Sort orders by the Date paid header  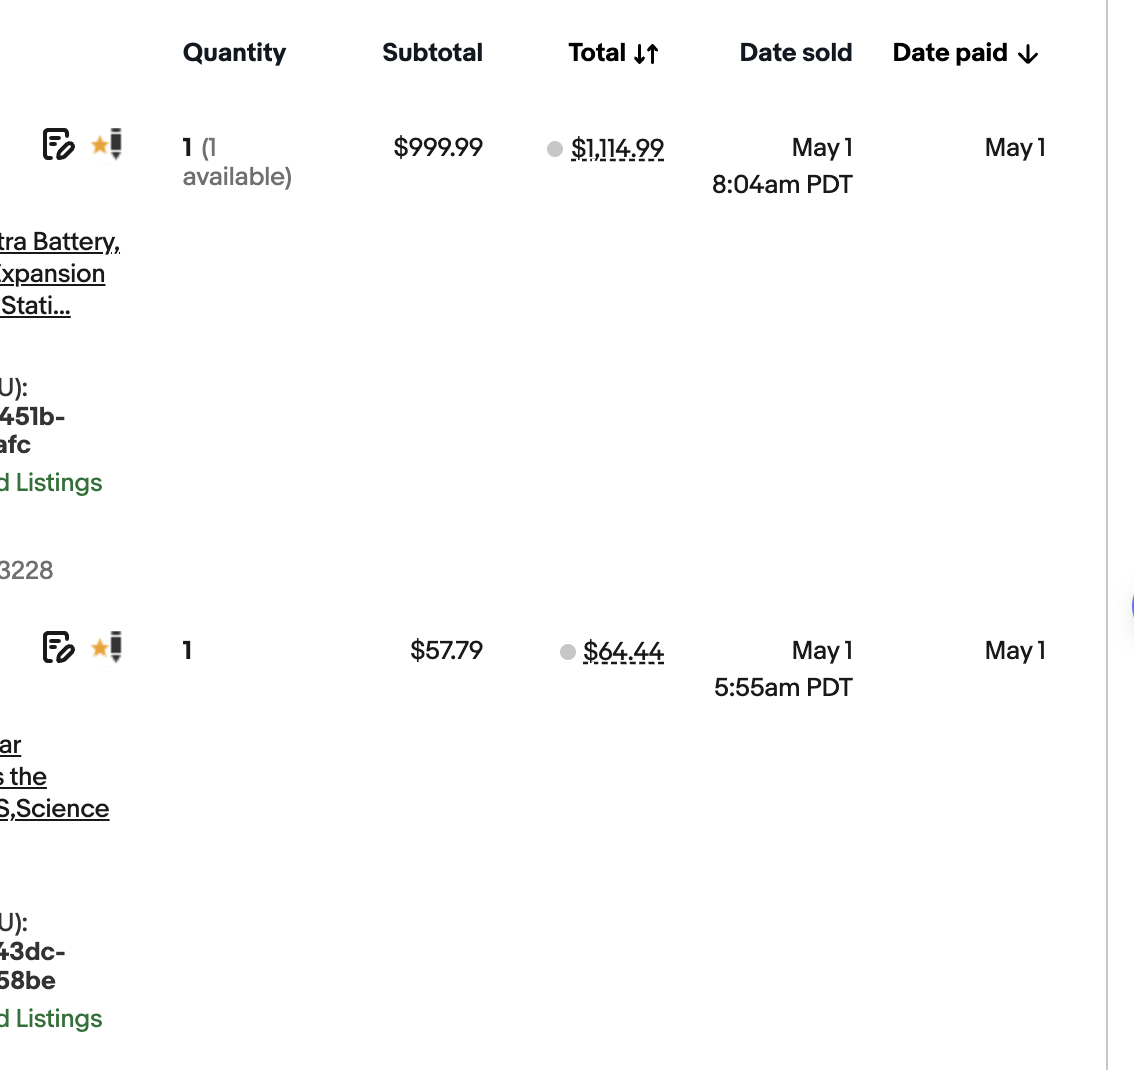(x=950, y=52)
